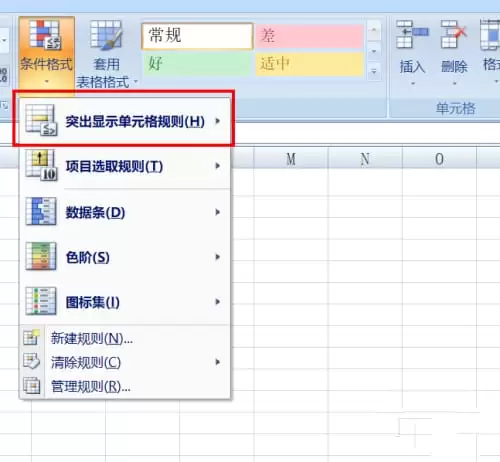Apply the 适中 yellow cell style
500x462 pixels.
[x=310, y=64]
